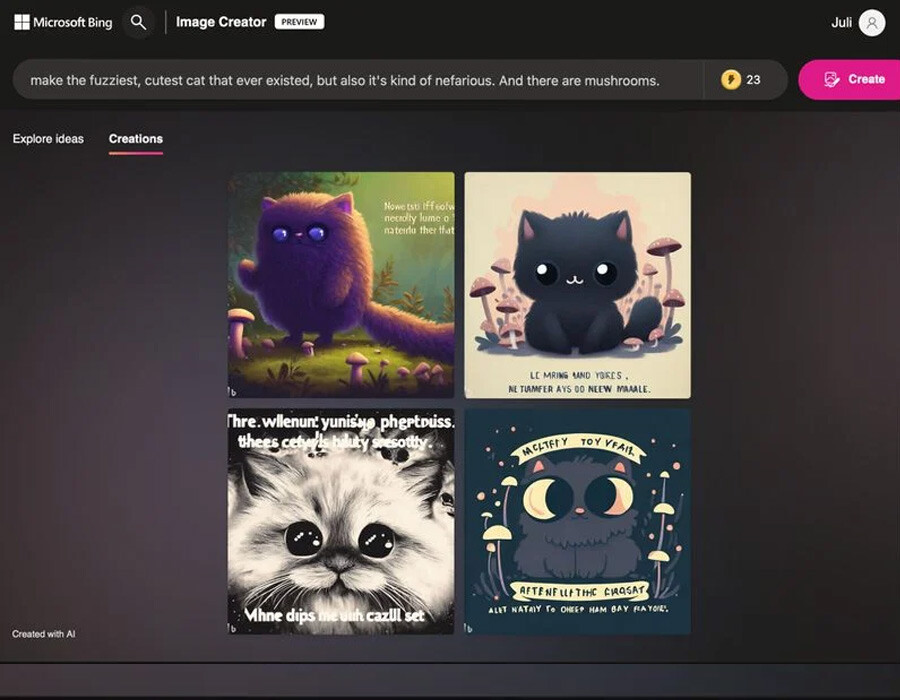Select the Creations tab

click(x=136, y=139)
